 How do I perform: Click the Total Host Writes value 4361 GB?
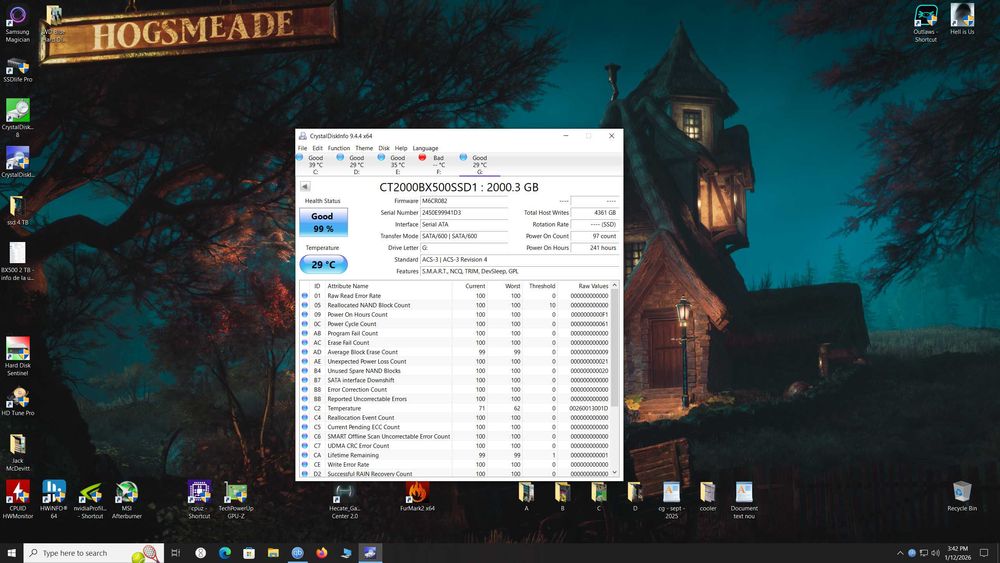(594, 212)
